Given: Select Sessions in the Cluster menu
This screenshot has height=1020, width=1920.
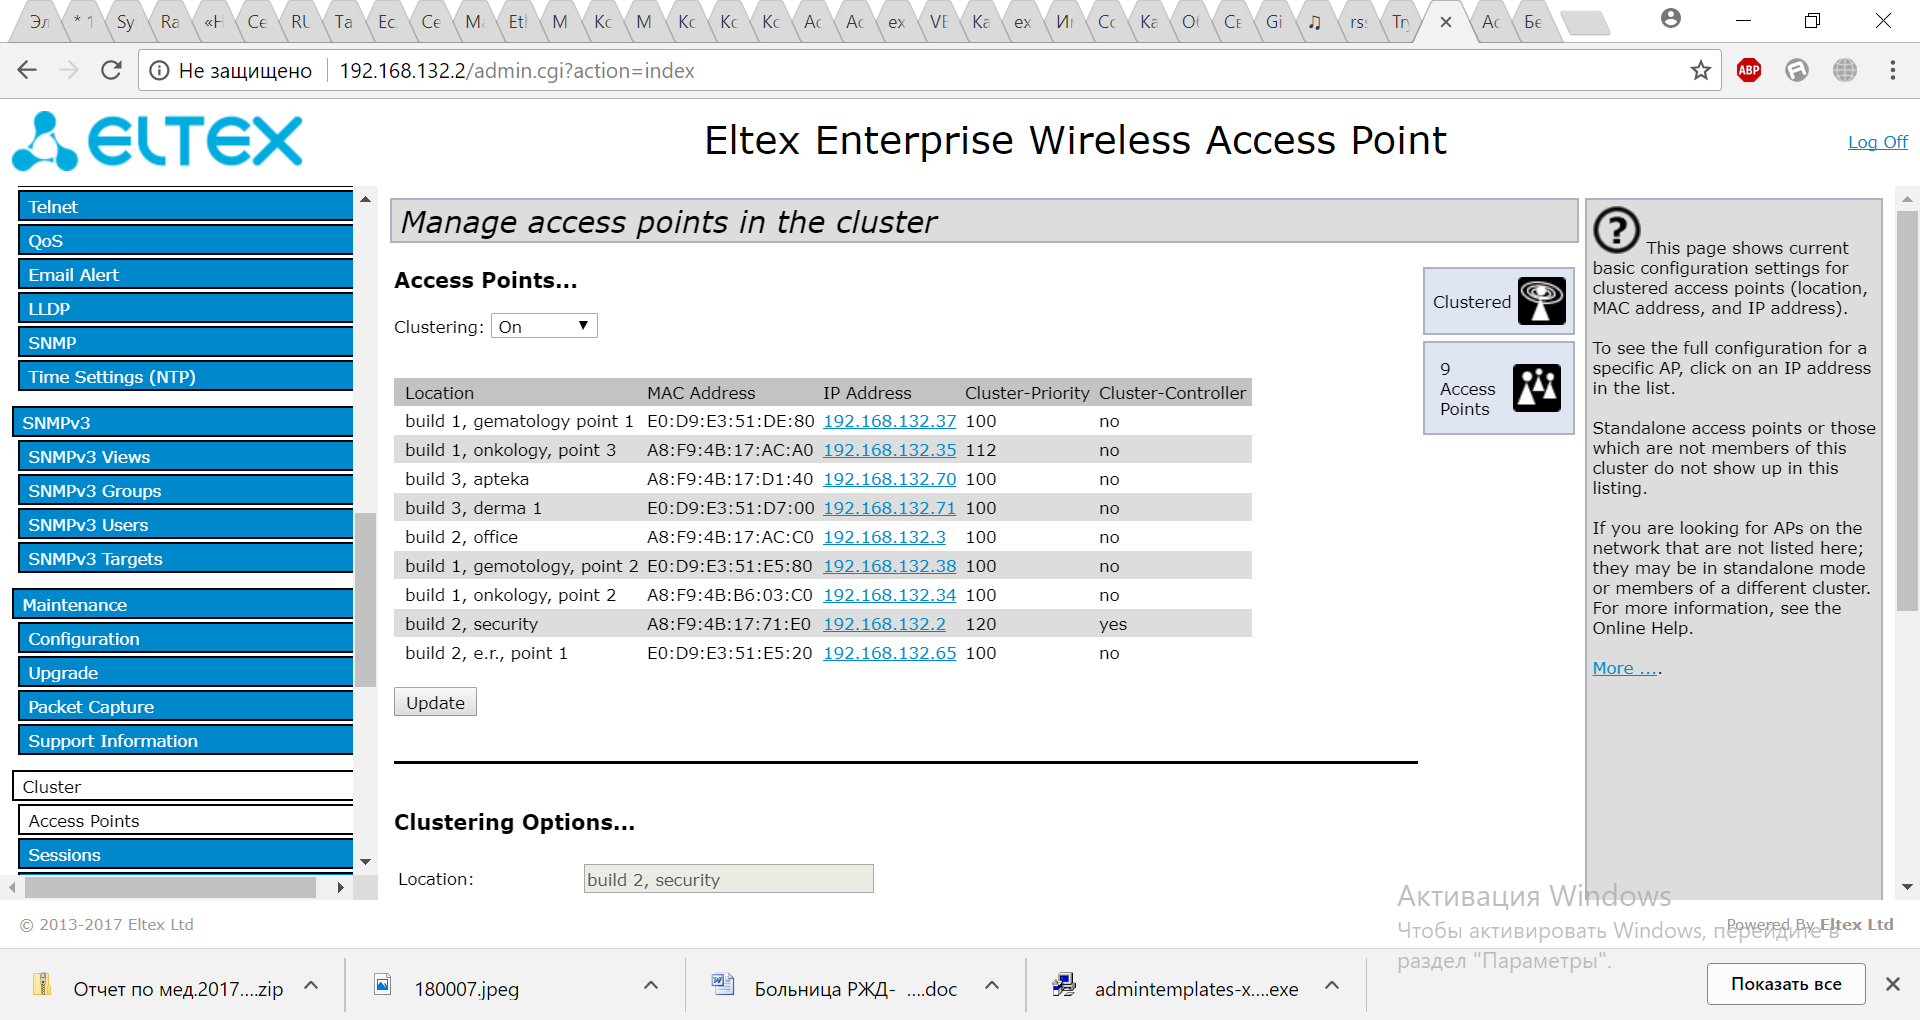Looking at the screenshot, I should 186,855.
